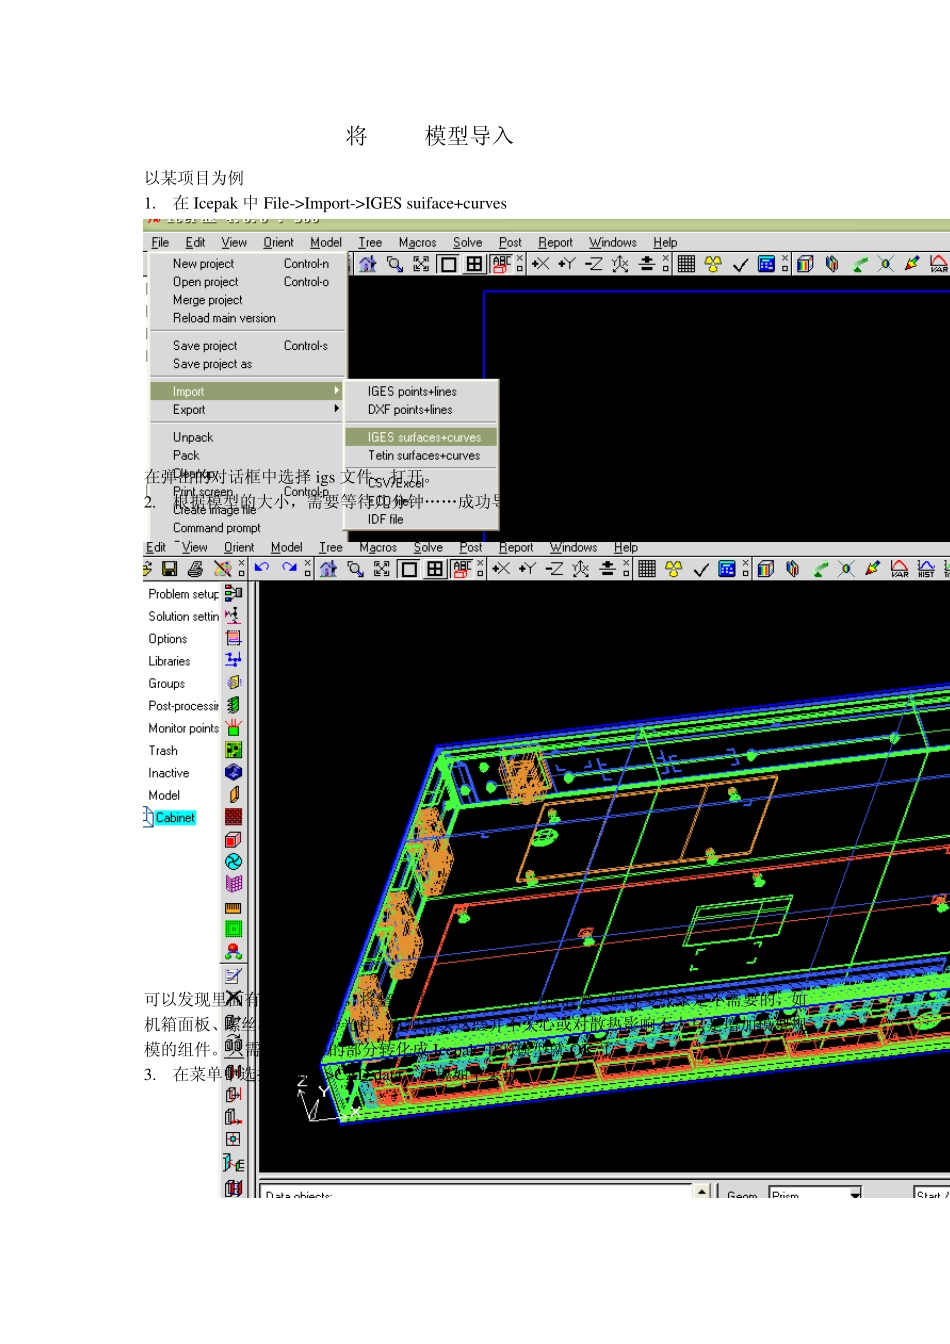Click the orient negative Z view icon in lower toolbar
This screenshot has height=1344, width=950.
tap(554, 569)
